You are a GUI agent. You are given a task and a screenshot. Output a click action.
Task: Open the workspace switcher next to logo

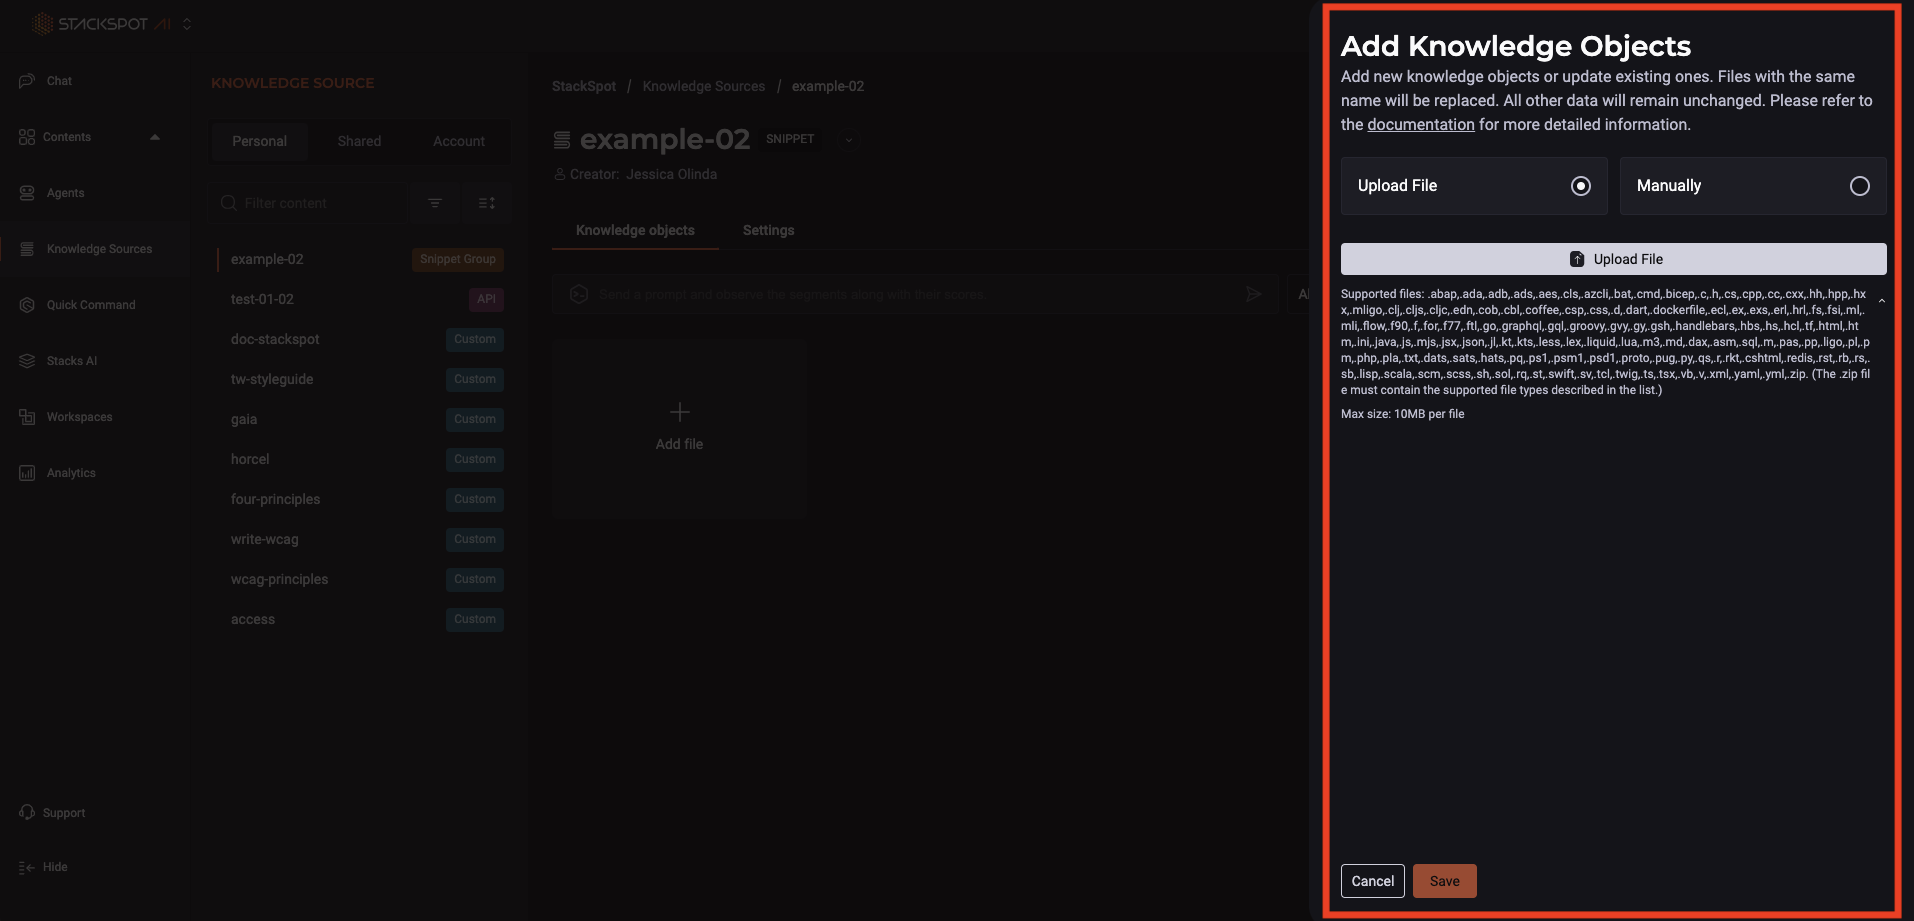187,24
